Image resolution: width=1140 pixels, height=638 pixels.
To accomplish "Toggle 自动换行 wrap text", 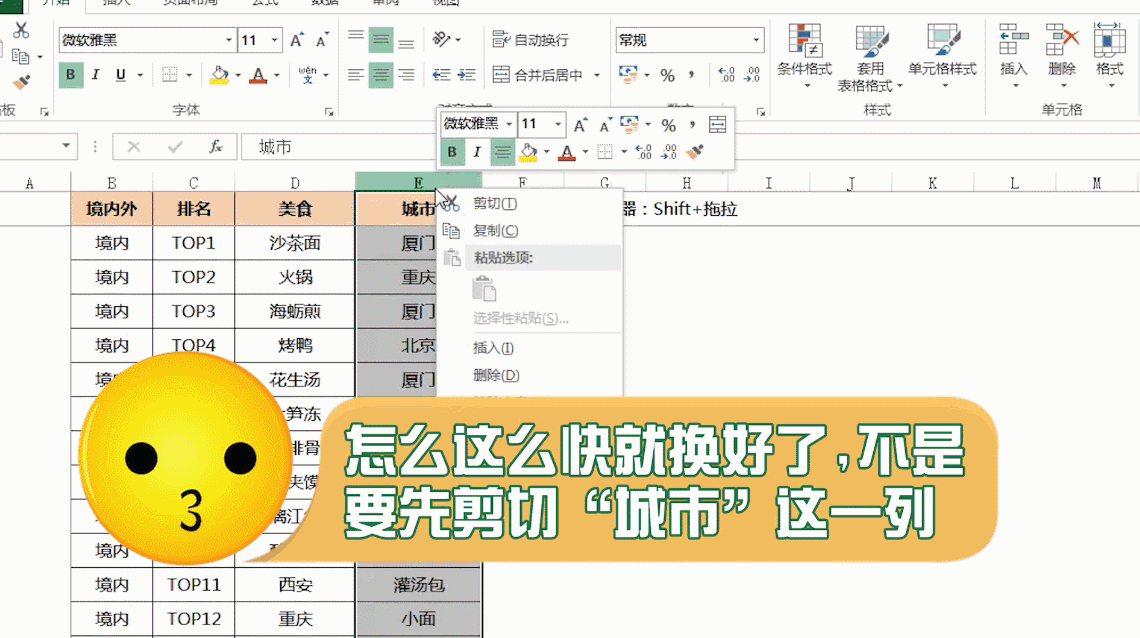I will click(x=531, y=40).
